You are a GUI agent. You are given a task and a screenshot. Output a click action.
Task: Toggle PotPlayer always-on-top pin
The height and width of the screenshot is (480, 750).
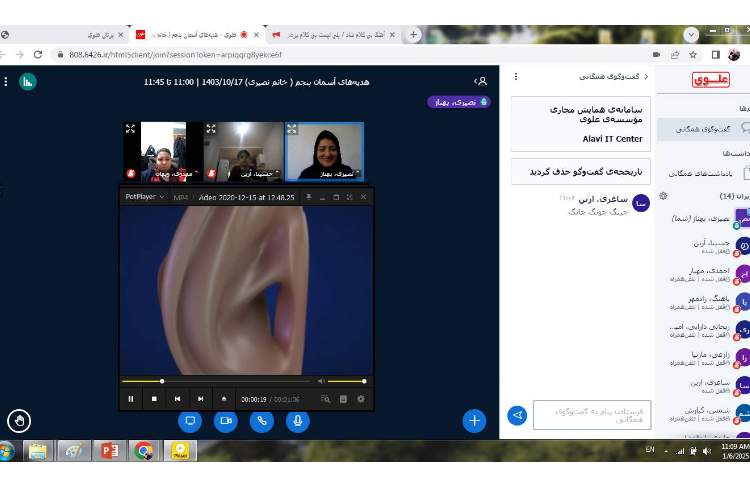click(x=309, y=197)
